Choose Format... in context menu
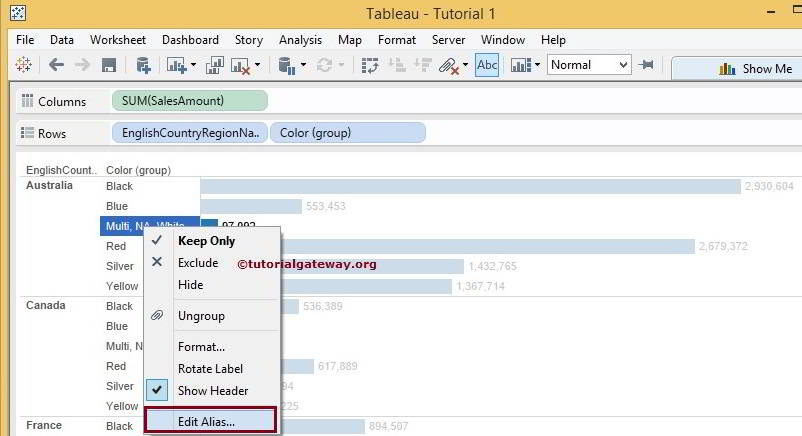The width and height of the screenshot is (802, 436). (x=213, y=346)
